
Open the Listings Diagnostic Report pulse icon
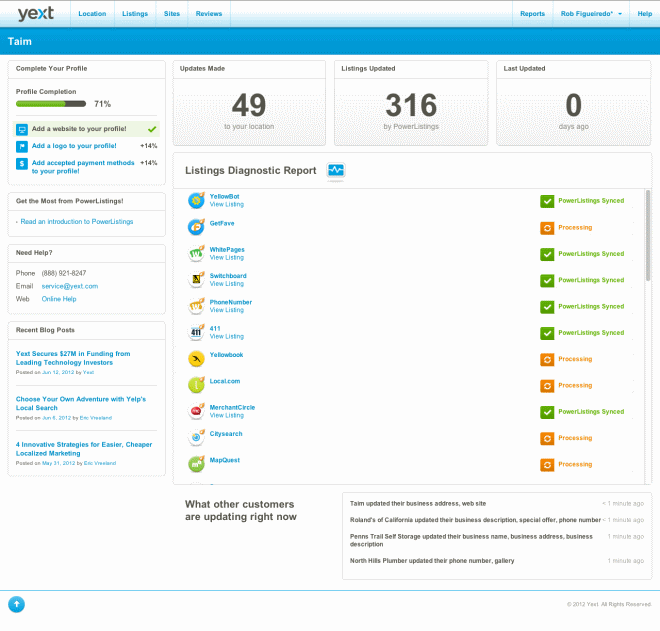tap(335, 170)
